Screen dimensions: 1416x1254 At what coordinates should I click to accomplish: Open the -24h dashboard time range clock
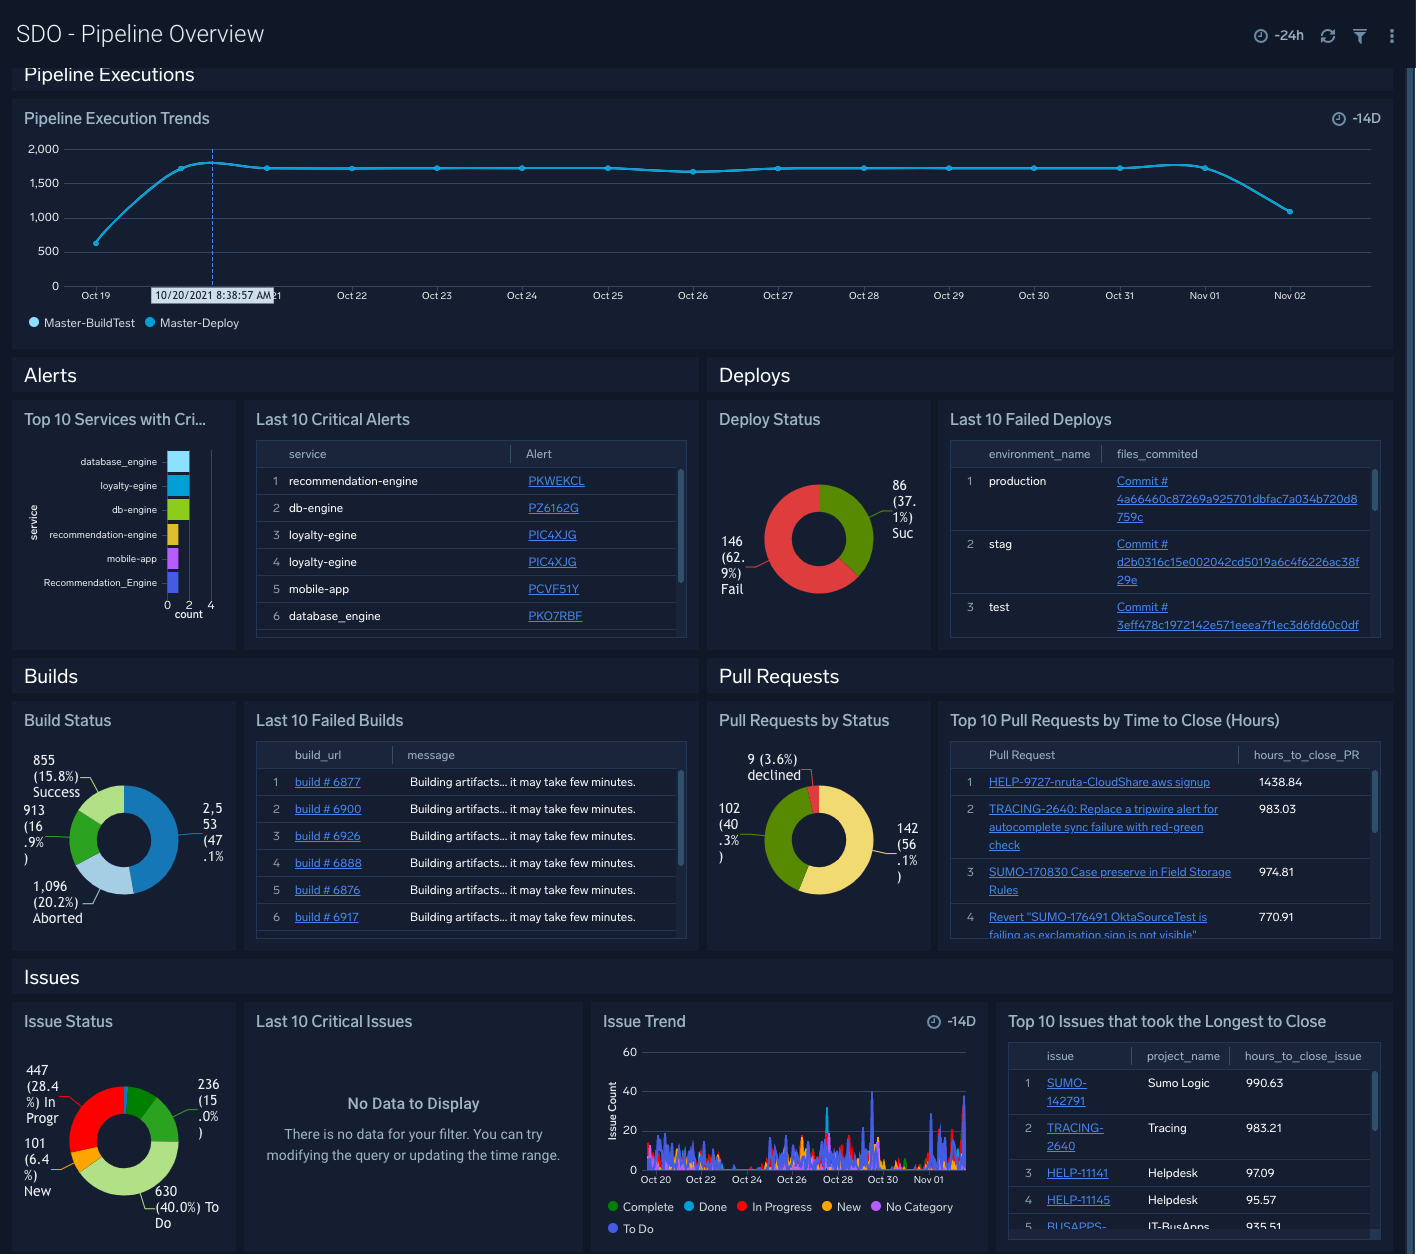1261,35
